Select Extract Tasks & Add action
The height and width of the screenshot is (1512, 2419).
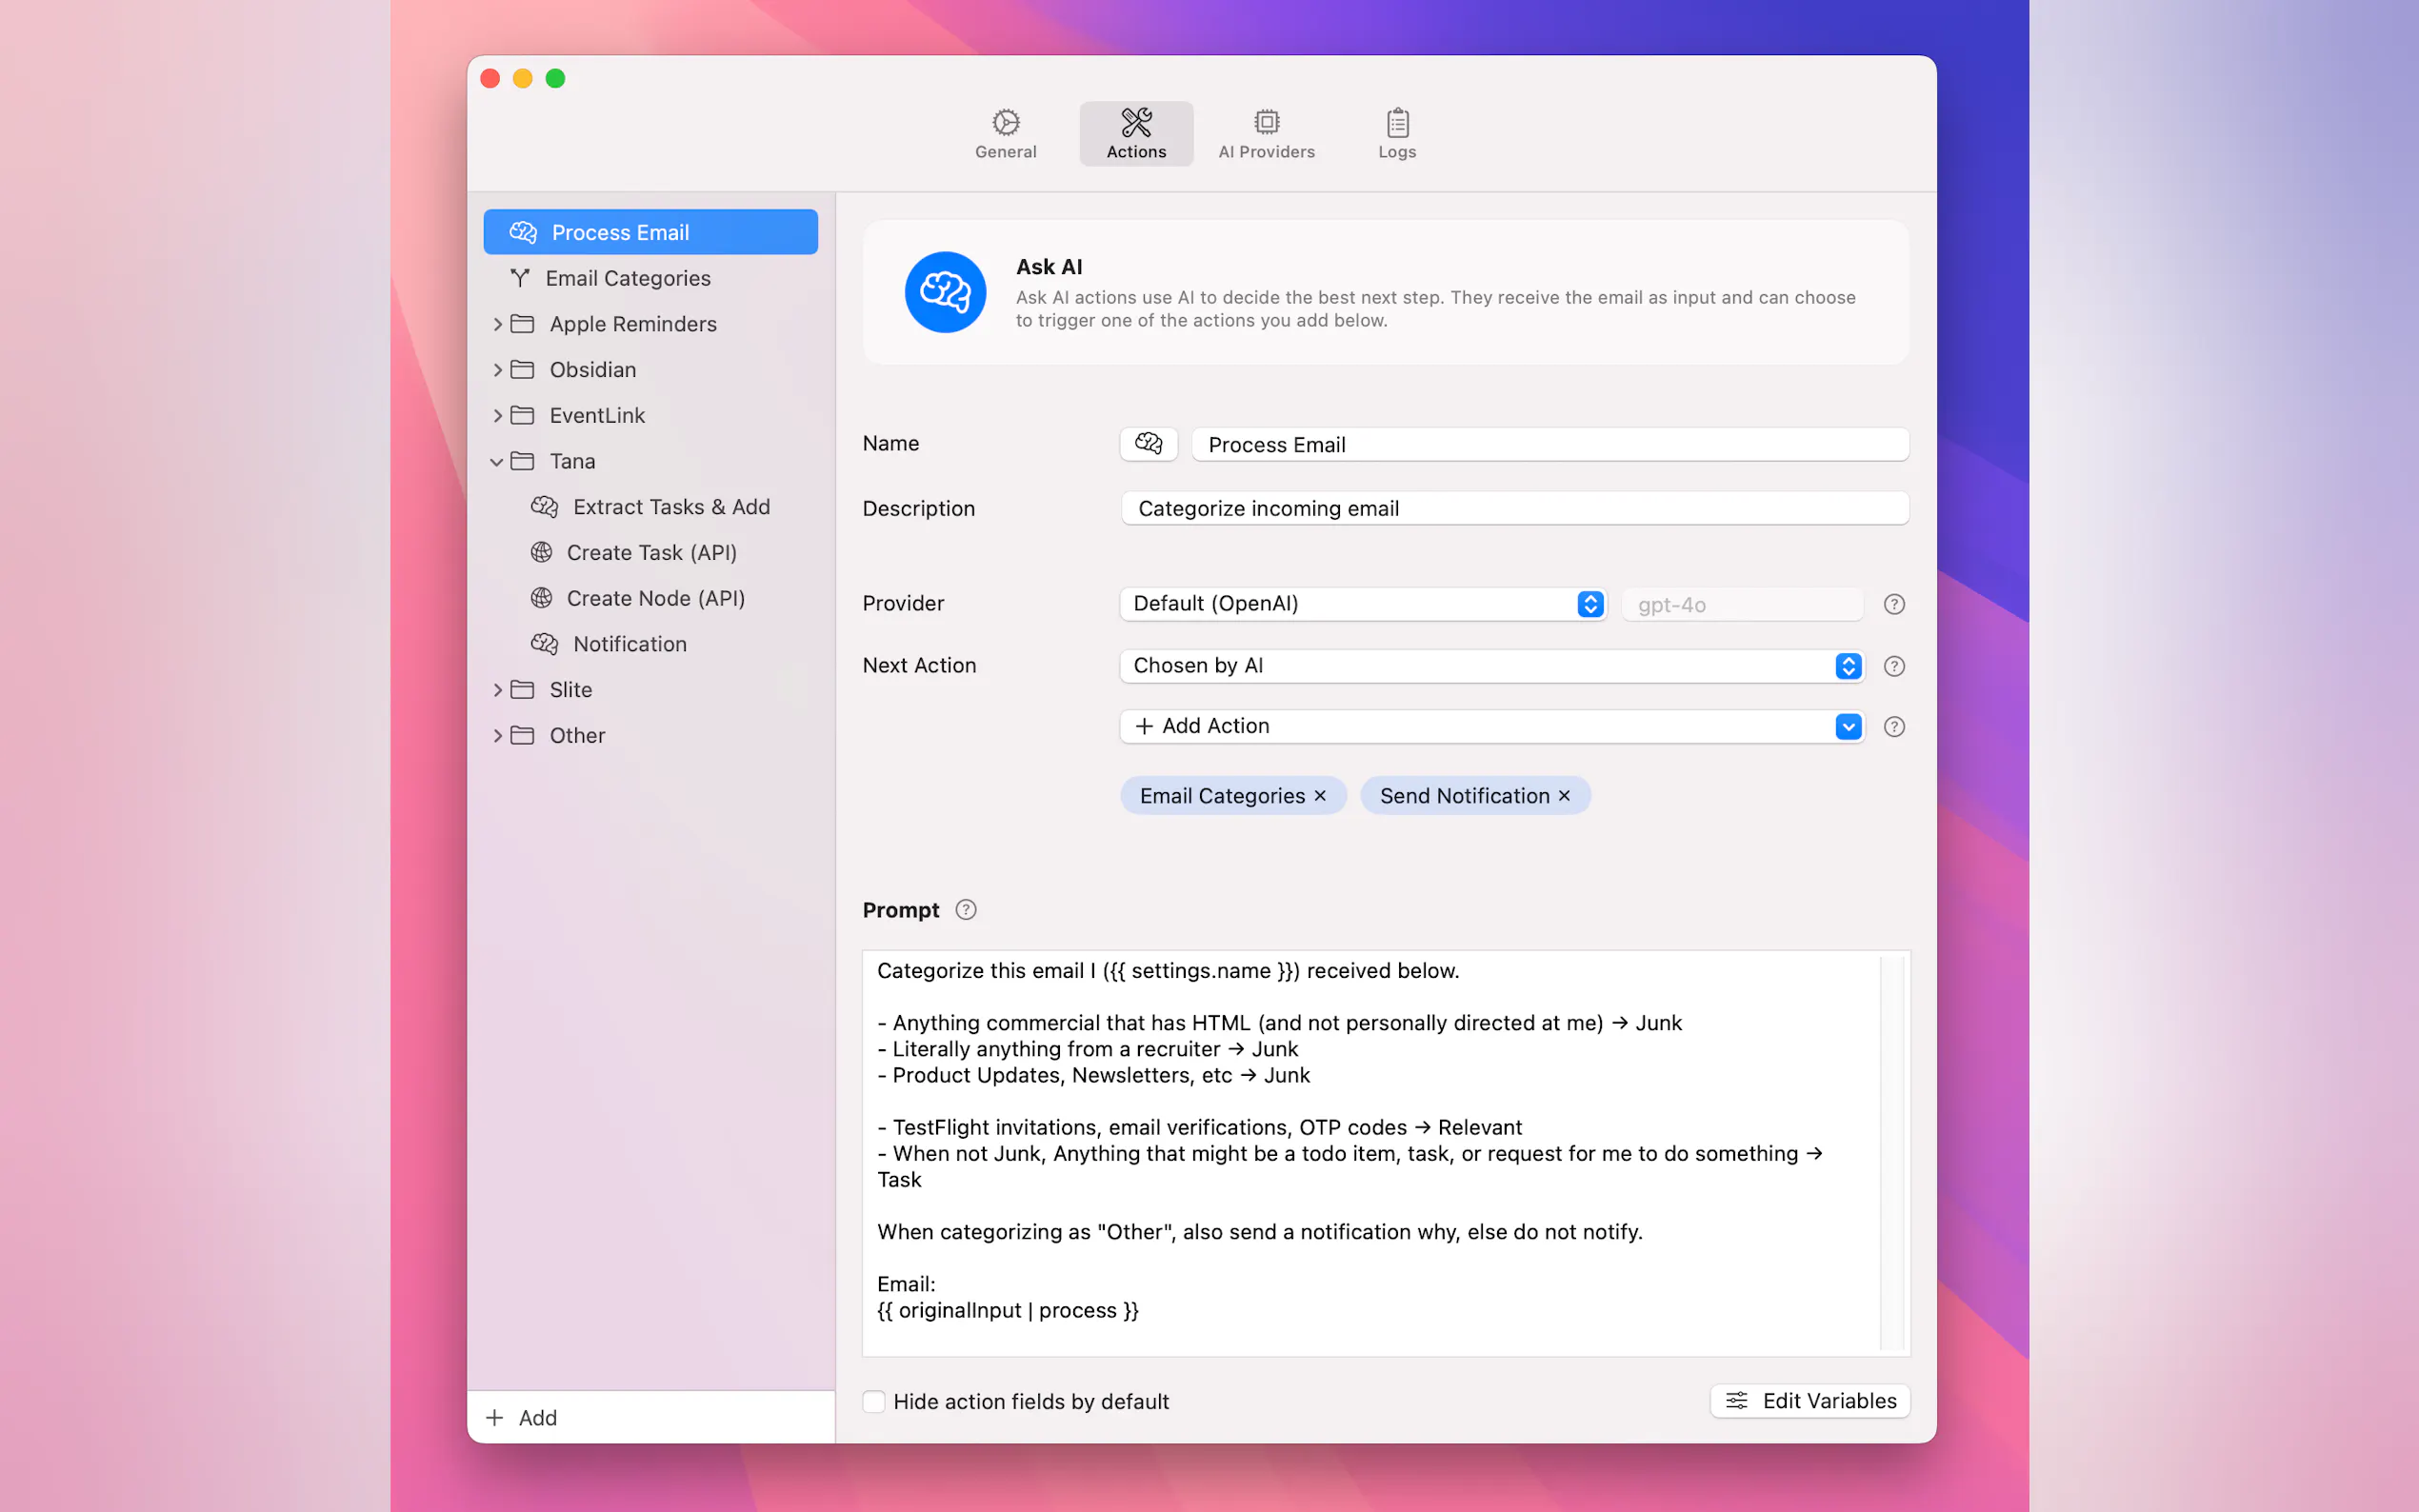pyautogui.click(x=670, y=507)
